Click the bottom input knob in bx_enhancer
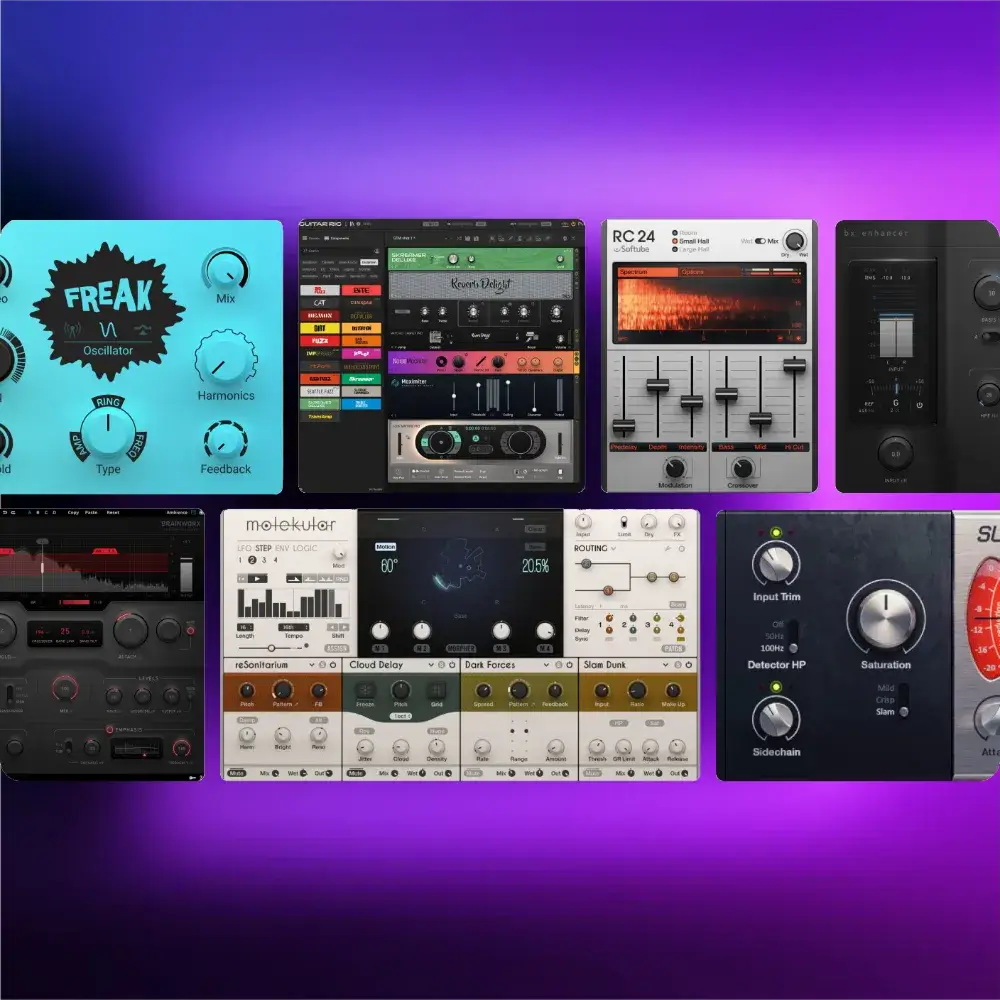Viewport: 1000px width, 1000px height. tap(895, 453)
